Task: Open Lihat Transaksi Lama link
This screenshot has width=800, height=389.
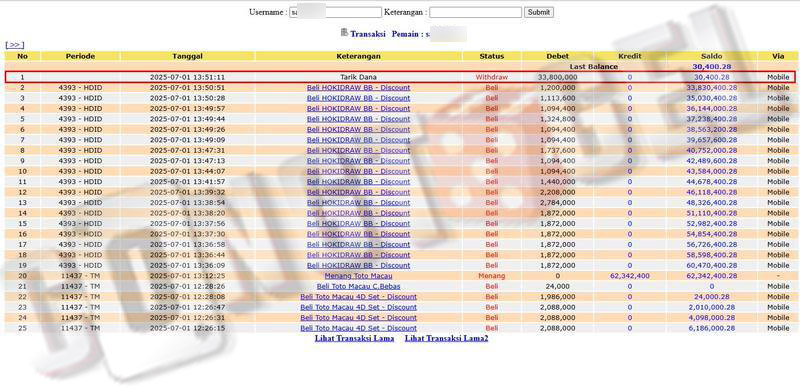Action: pos(354,338)
